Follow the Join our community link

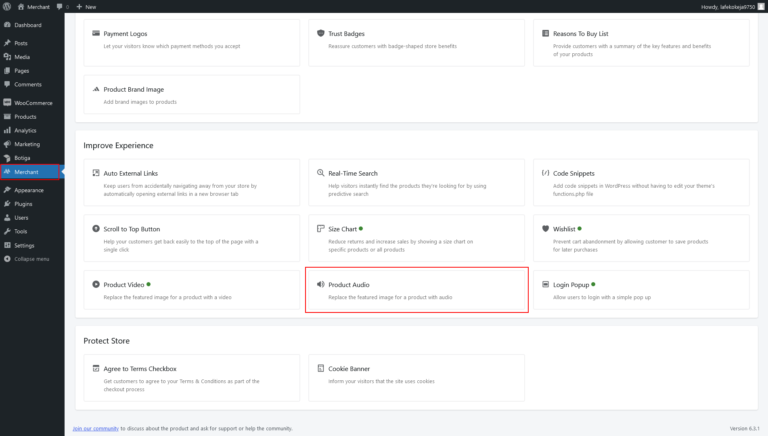[x=96, y=429]
